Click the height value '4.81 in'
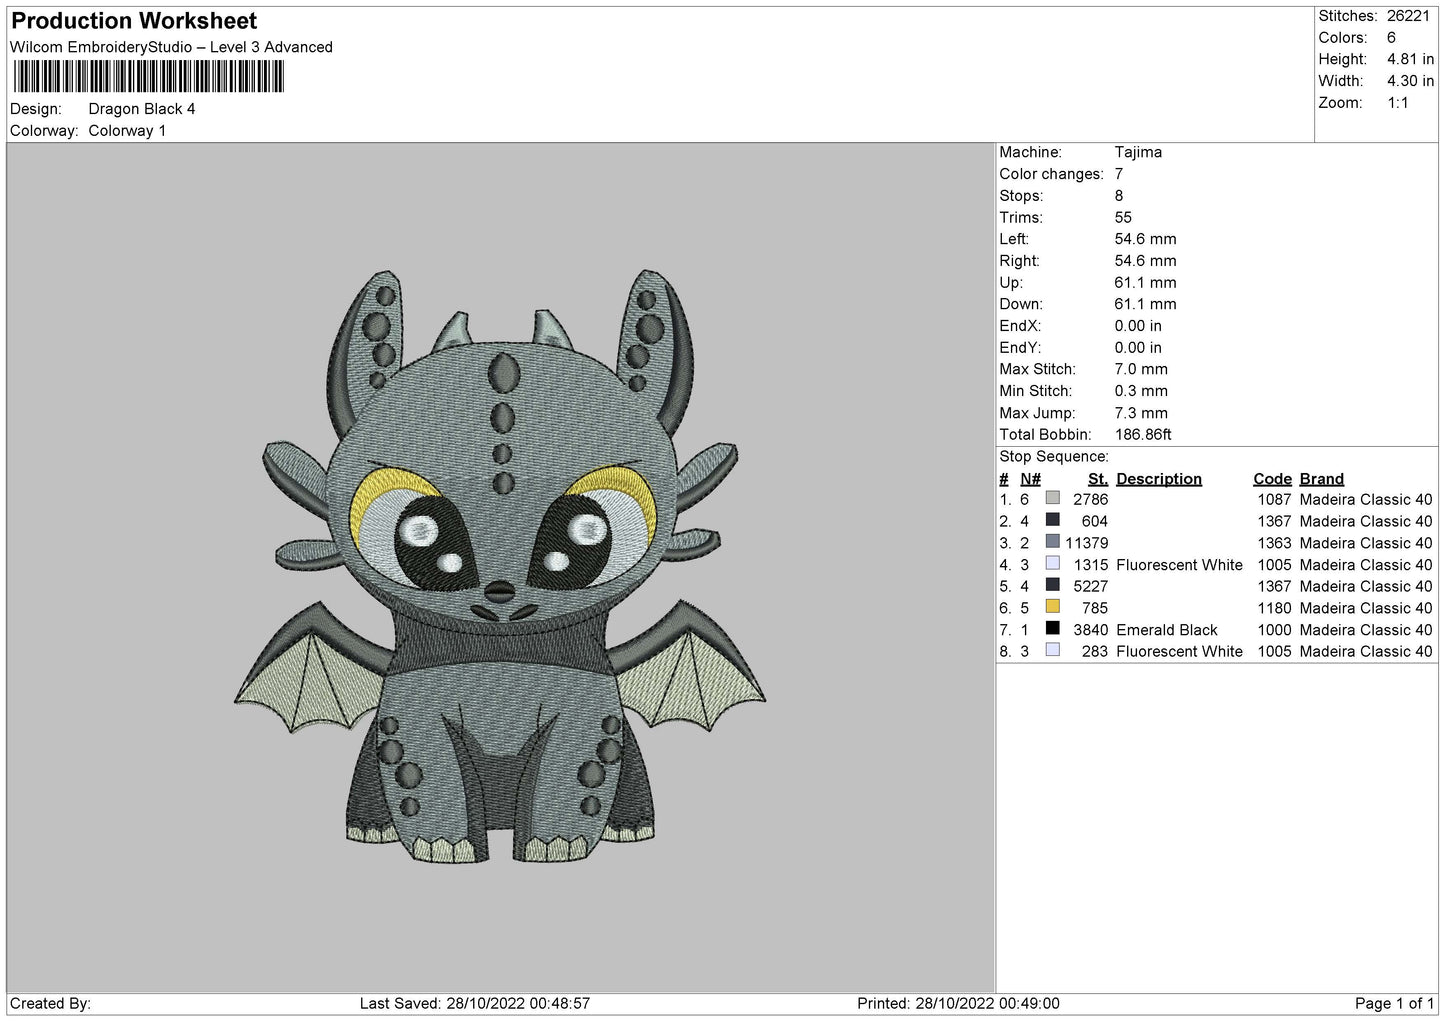Viewport: 1445px width, 1021px height. pos(1410,60)
